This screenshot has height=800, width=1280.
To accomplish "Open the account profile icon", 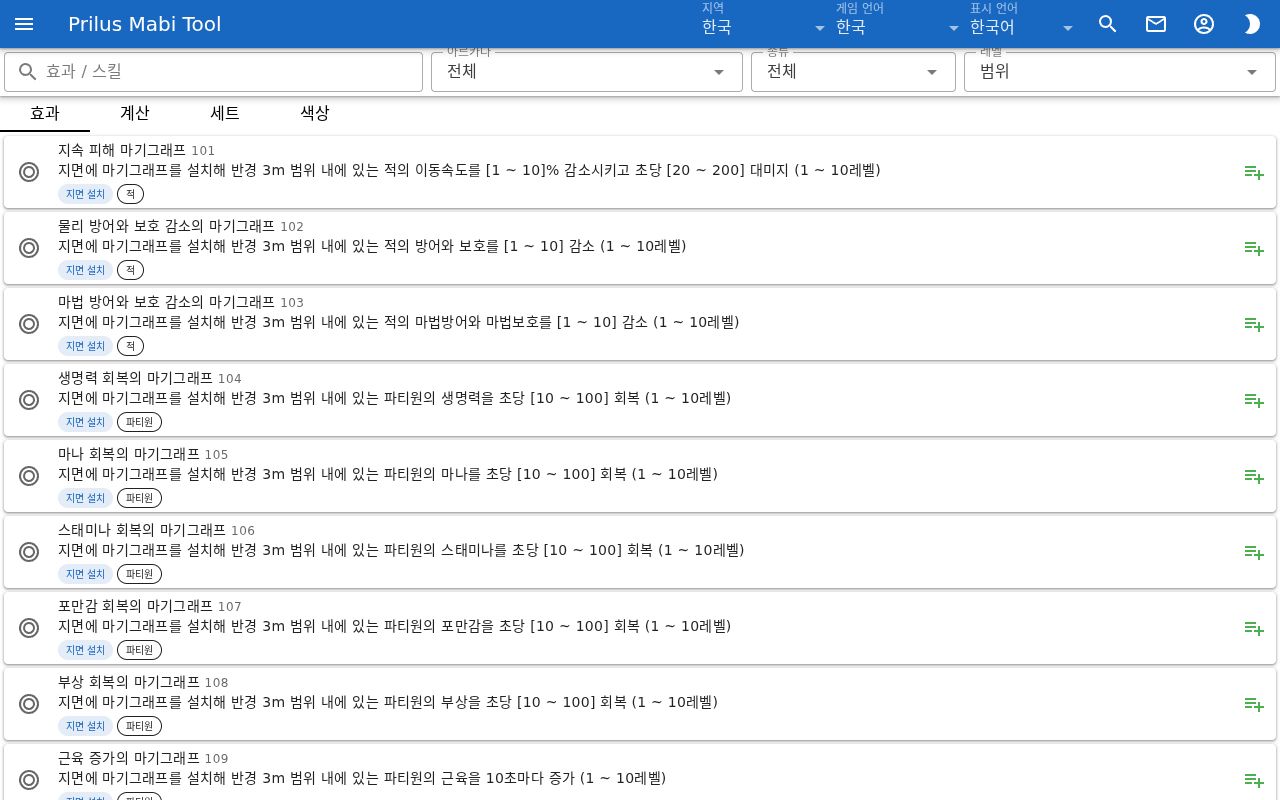I will [1204, 24].
